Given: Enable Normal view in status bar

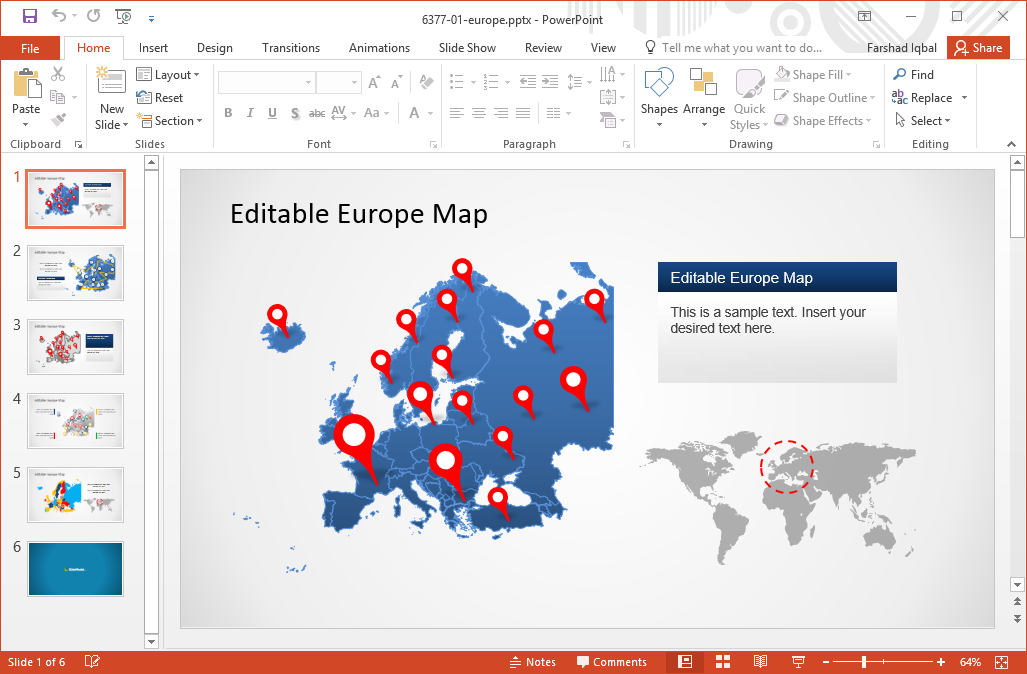Looking at the screenshot, I should (685, 662).
